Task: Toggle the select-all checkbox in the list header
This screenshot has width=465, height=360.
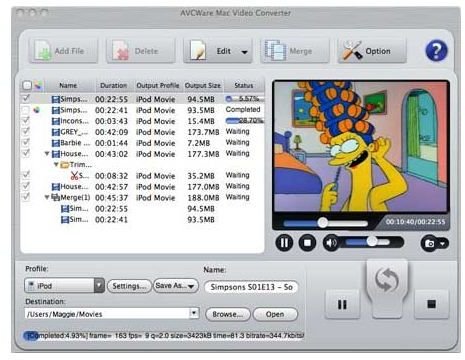Action: [27, 85]
